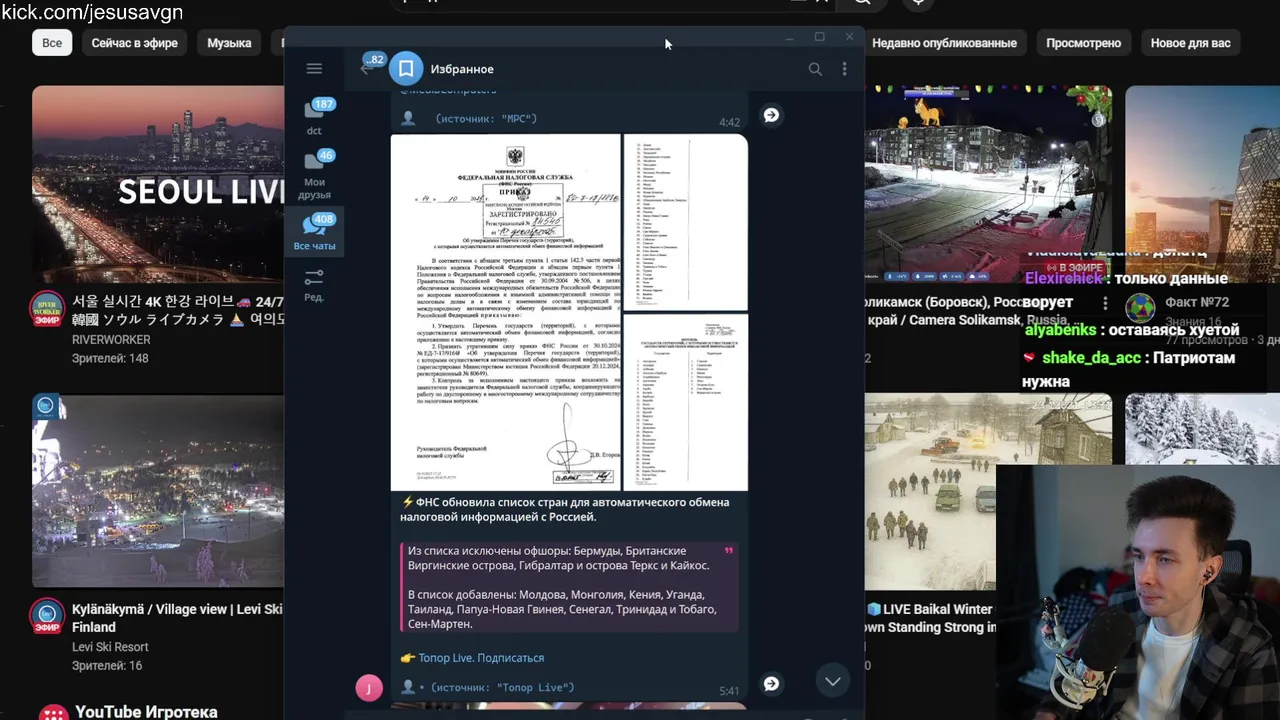
Task: Open the SEOUL LIVE video thumbnail
Action: (158, 184)
